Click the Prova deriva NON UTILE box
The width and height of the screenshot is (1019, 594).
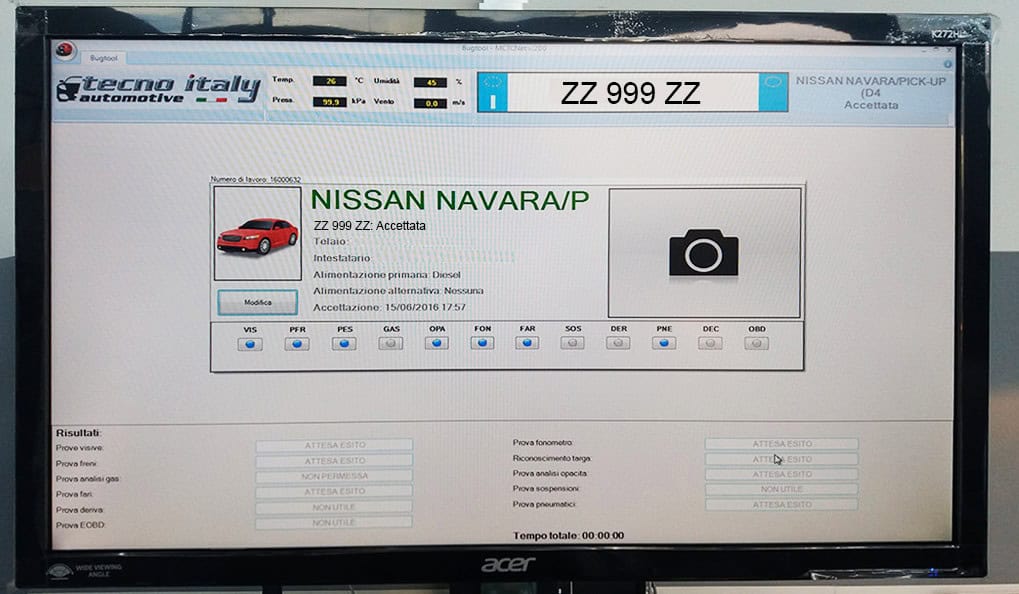click(x=334, y=507)
